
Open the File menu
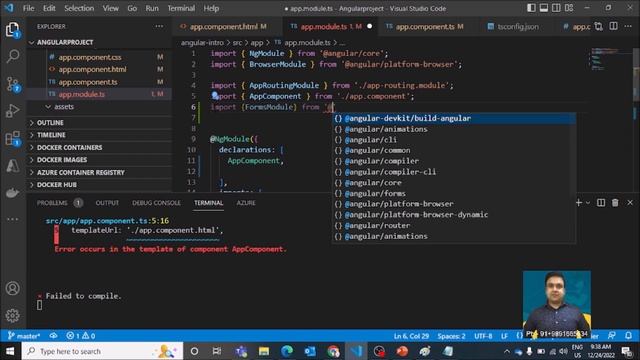point(29,8)
